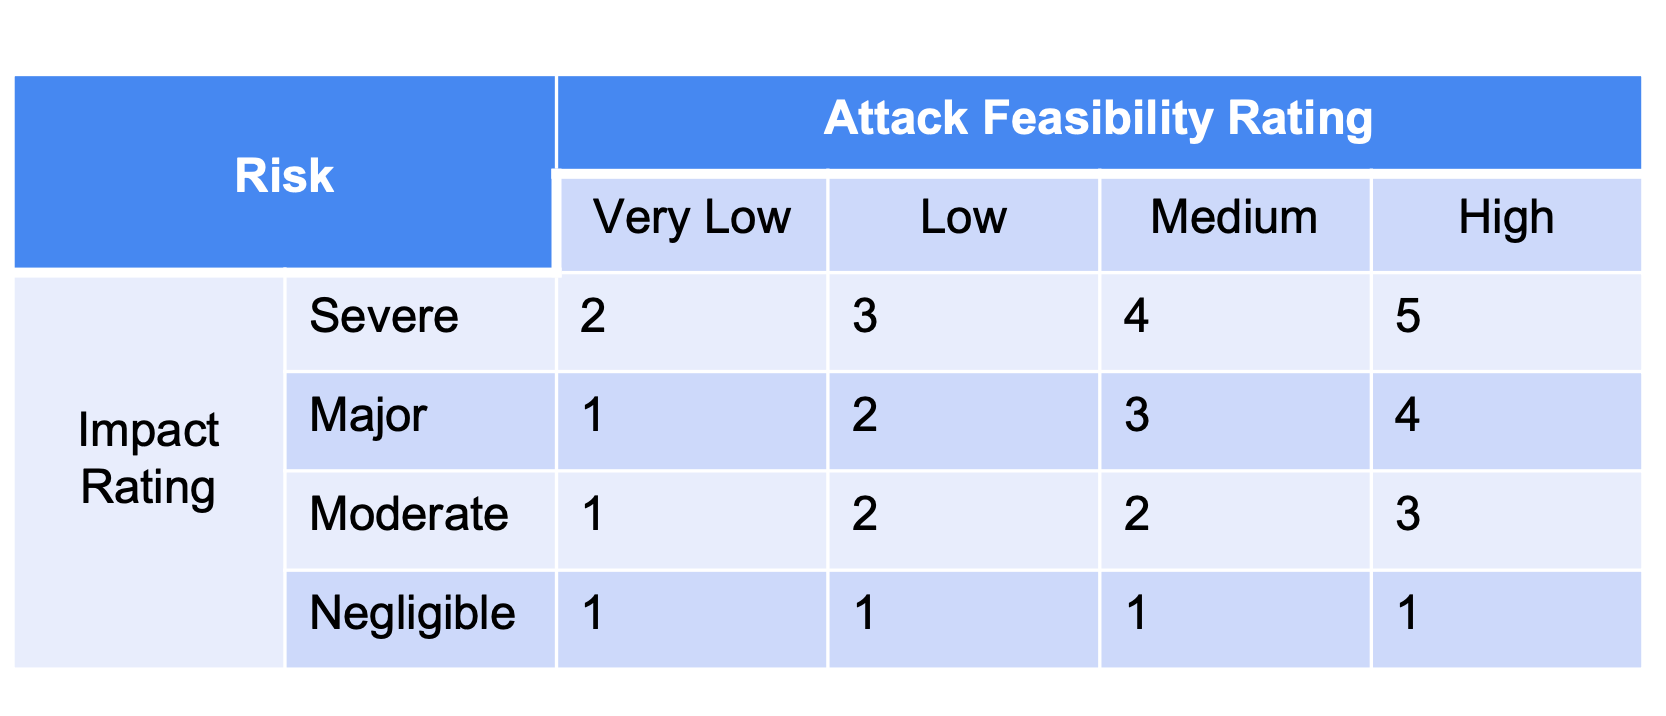The image size is (1666, 716).
Task: Select the Severe / High cell showing 5
Action: tap(1507, 322)
